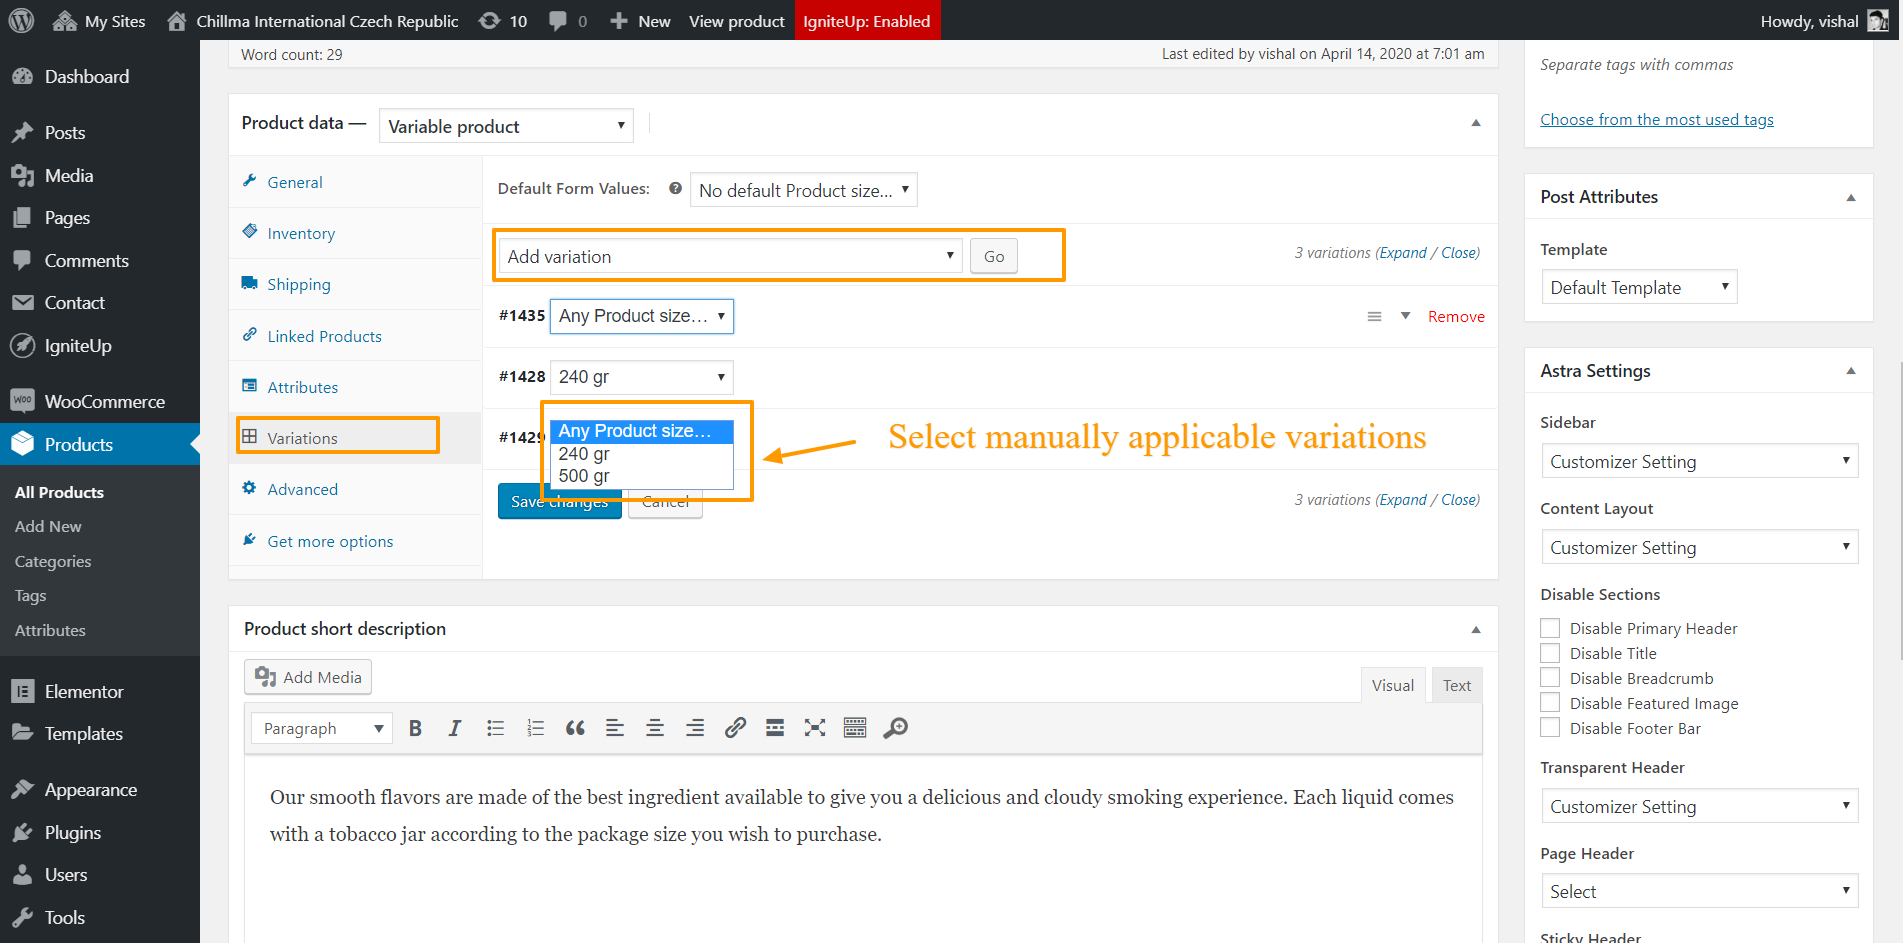Click the drag handle icon on variation #1435
Screen dimensions: 1903x943
[x=1374, y=316]
